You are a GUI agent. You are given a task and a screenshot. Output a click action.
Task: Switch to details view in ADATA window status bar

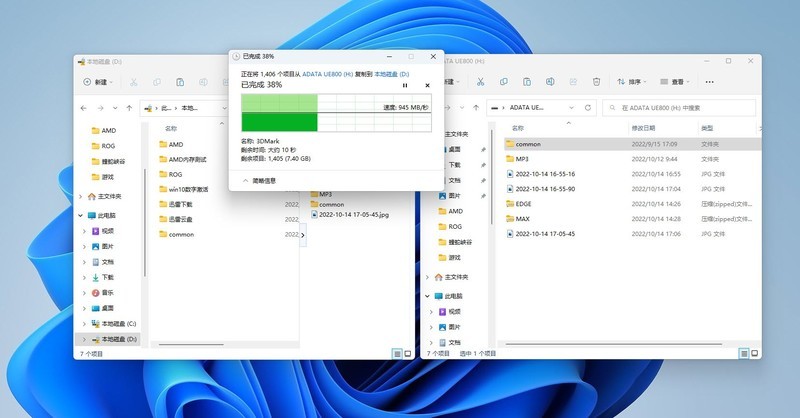(744, 353)
